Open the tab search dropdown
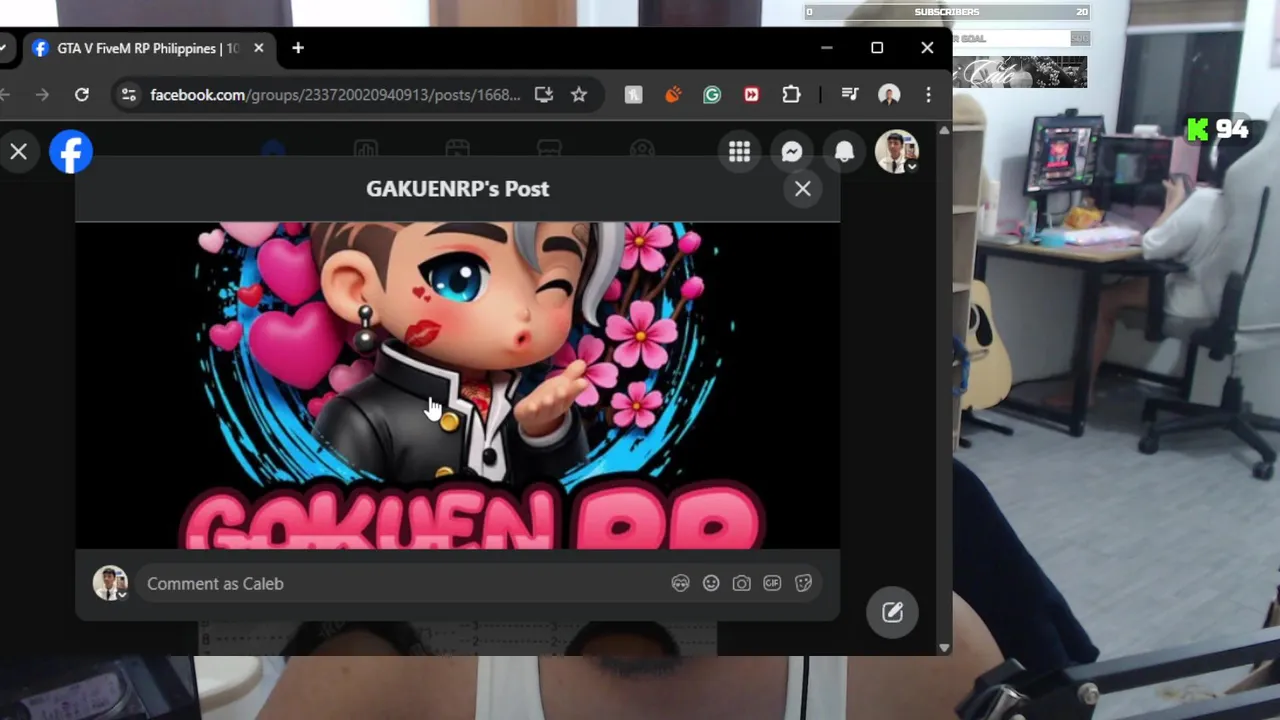The height and width of the screenshot is (720, 1280). (x=4, y=48)
